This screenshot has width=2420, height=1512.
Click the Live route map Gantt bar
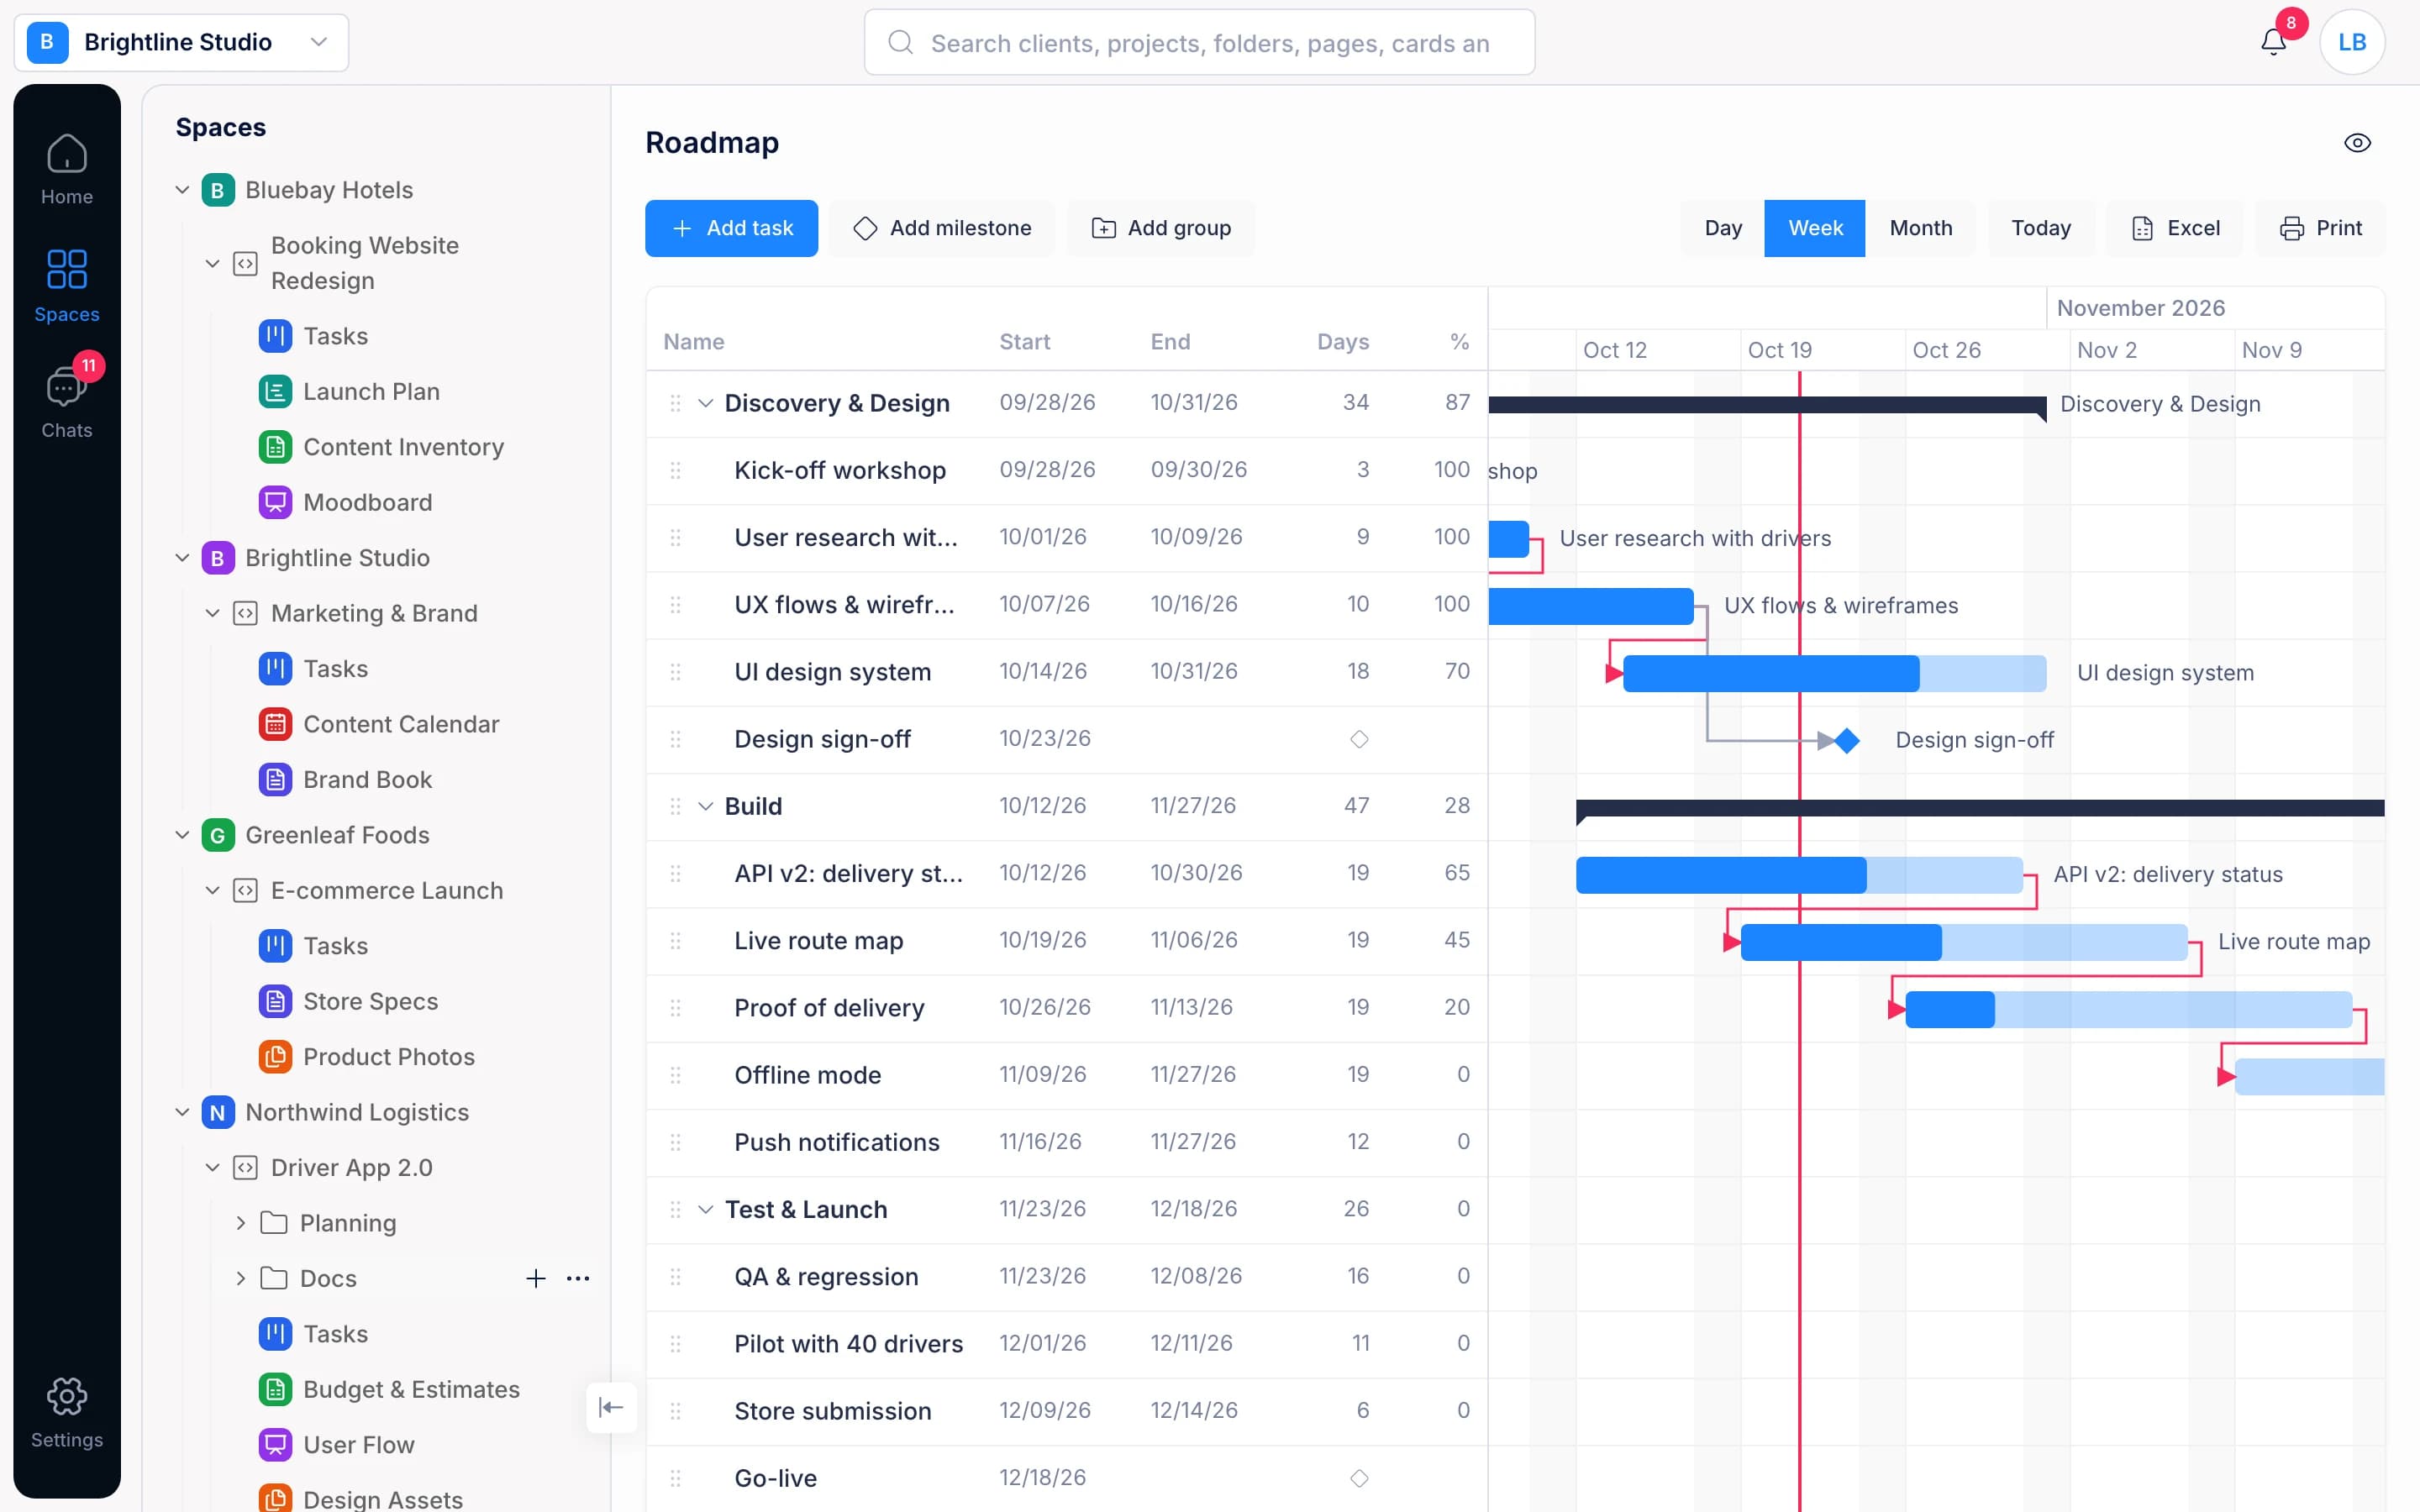(1964, 942)
